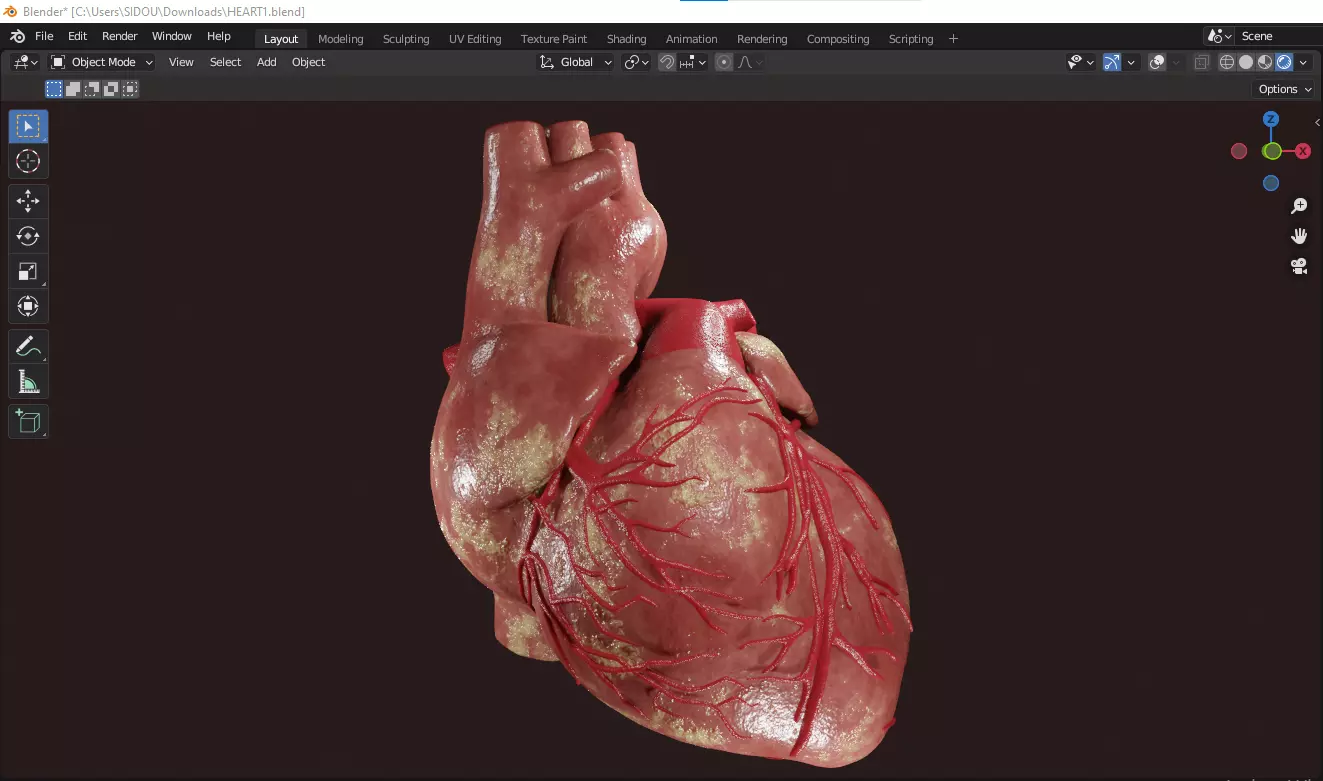This screenshot has height=781, width=1323.
Task: Switch to wireframe viewport shading
Action: tap(1227, 62)
